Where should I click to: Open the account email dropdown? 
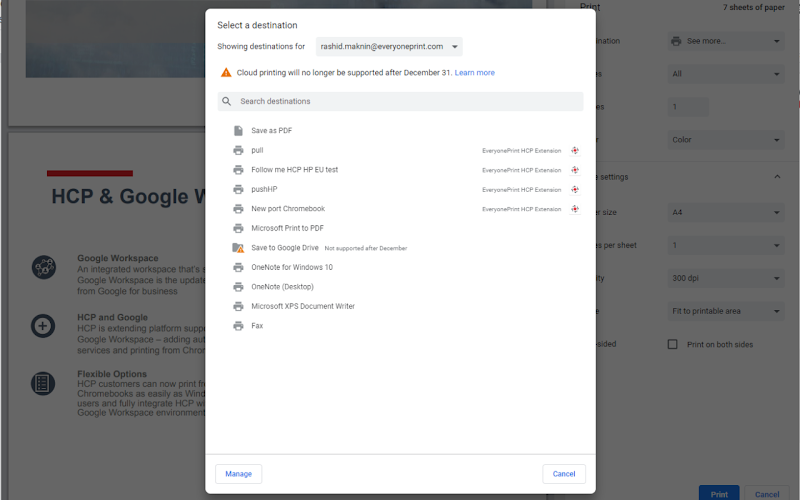[389, 46]
